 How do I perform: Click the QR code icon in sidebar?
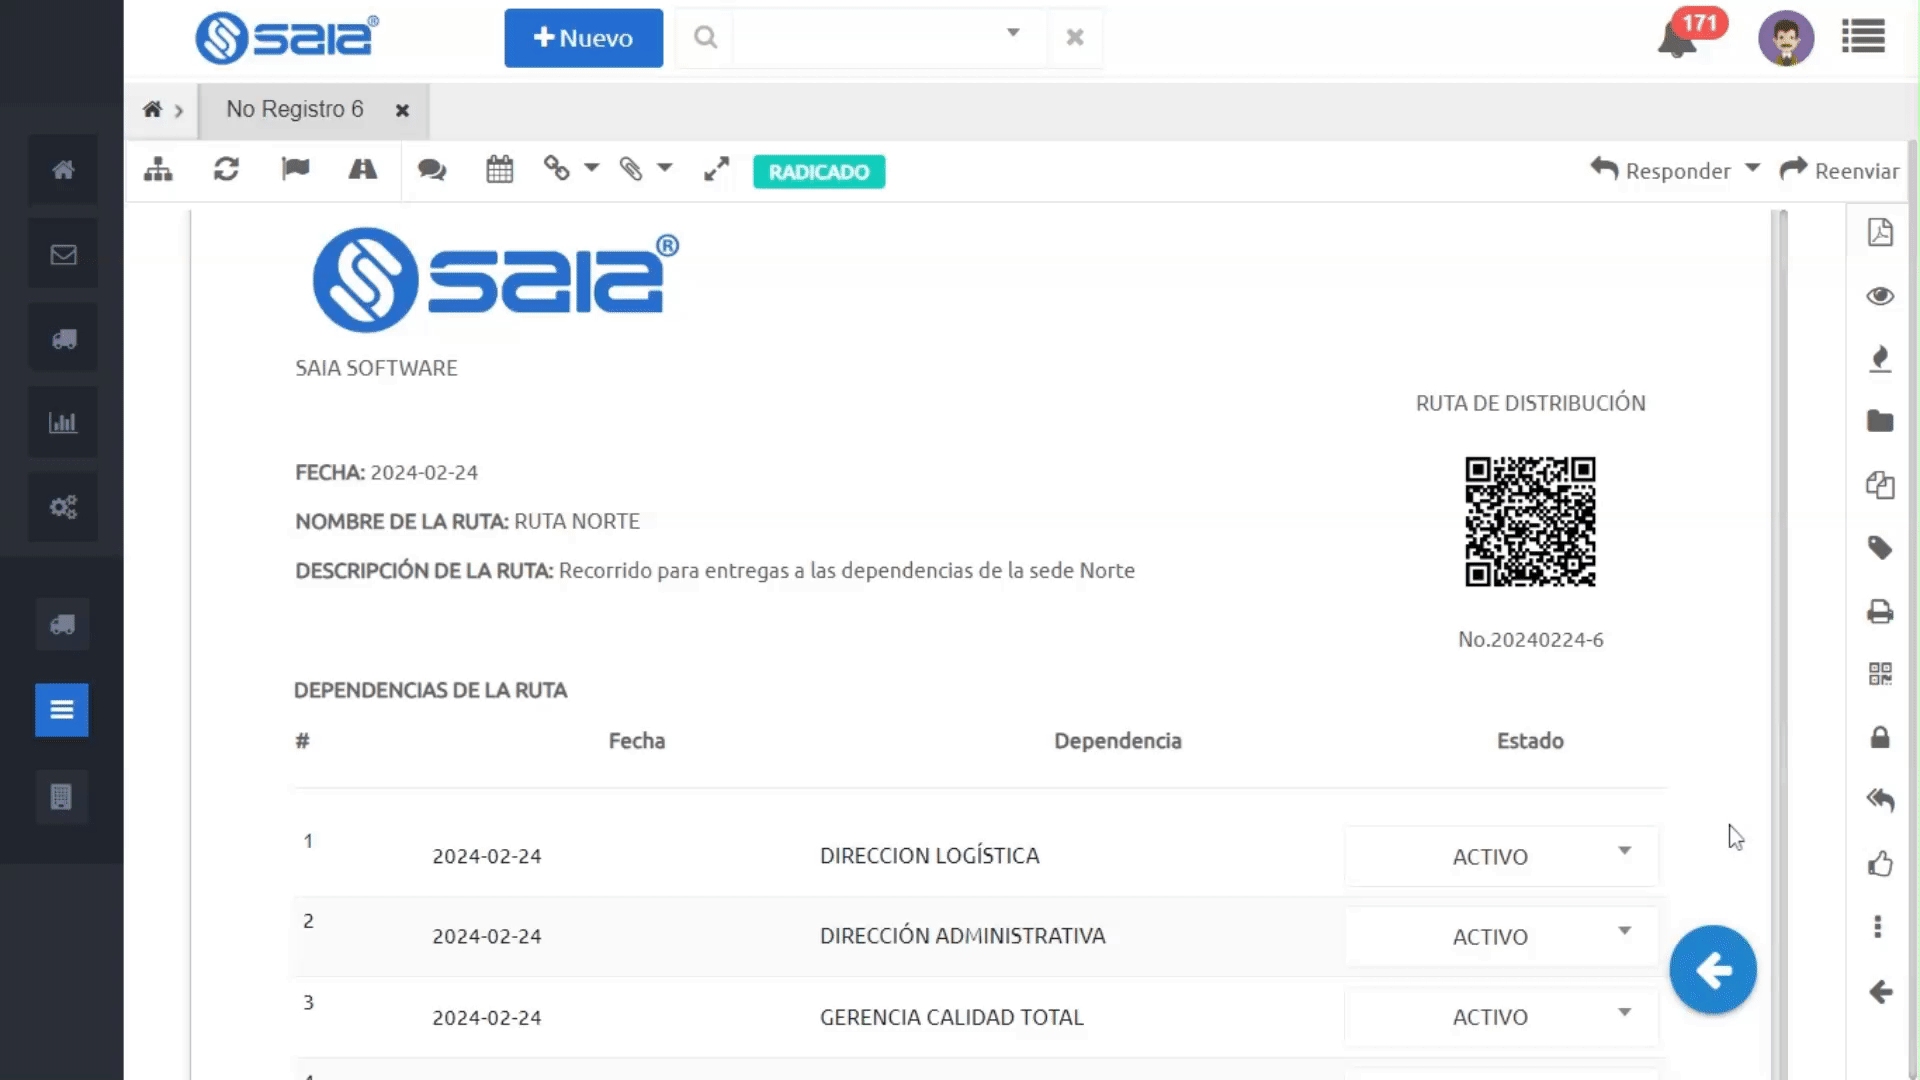1880,674
